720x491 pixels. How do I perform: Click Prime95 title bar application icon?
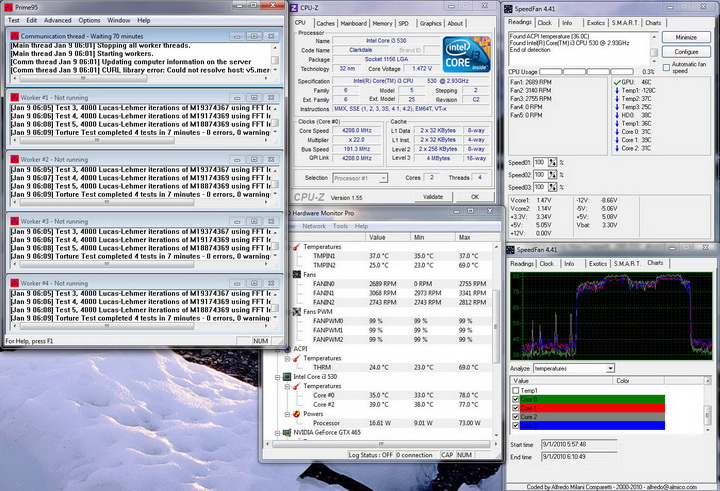coord(8,7)
